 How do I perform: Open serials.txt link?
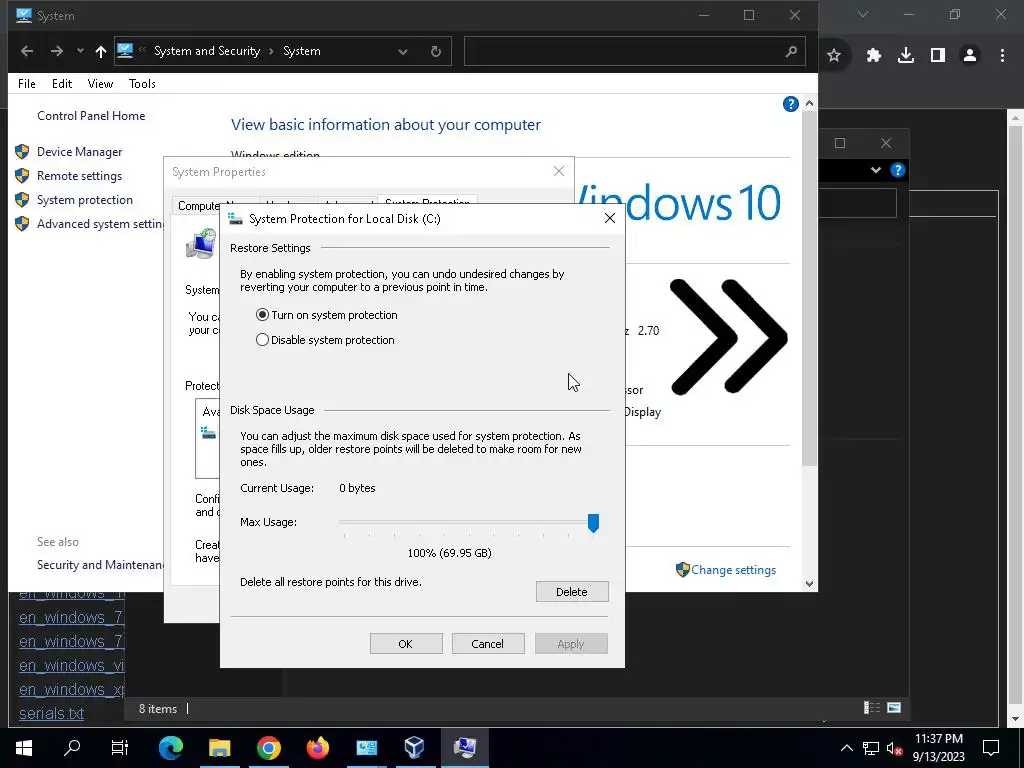pos(52,713)
